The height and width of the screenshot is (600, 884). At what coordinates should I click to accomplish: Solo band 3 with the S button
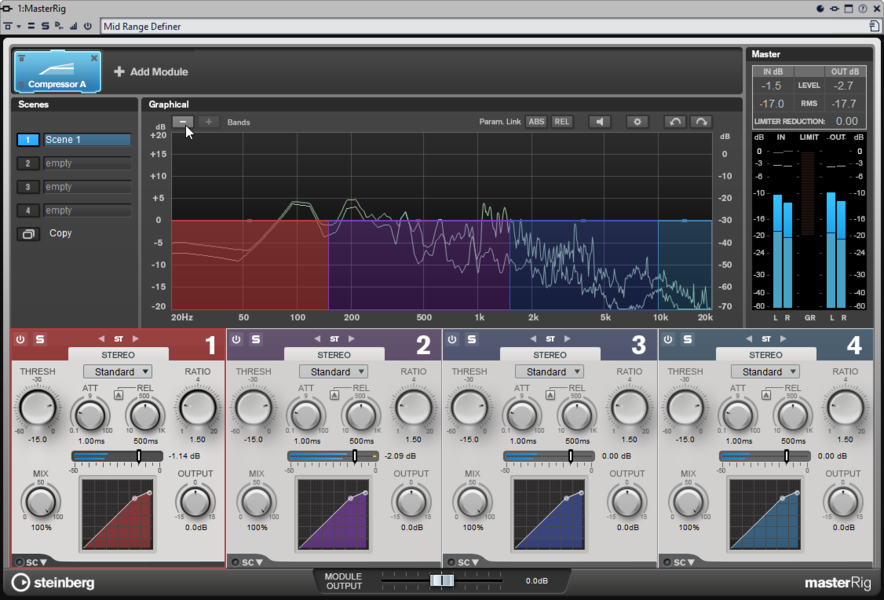coord(471,339)
